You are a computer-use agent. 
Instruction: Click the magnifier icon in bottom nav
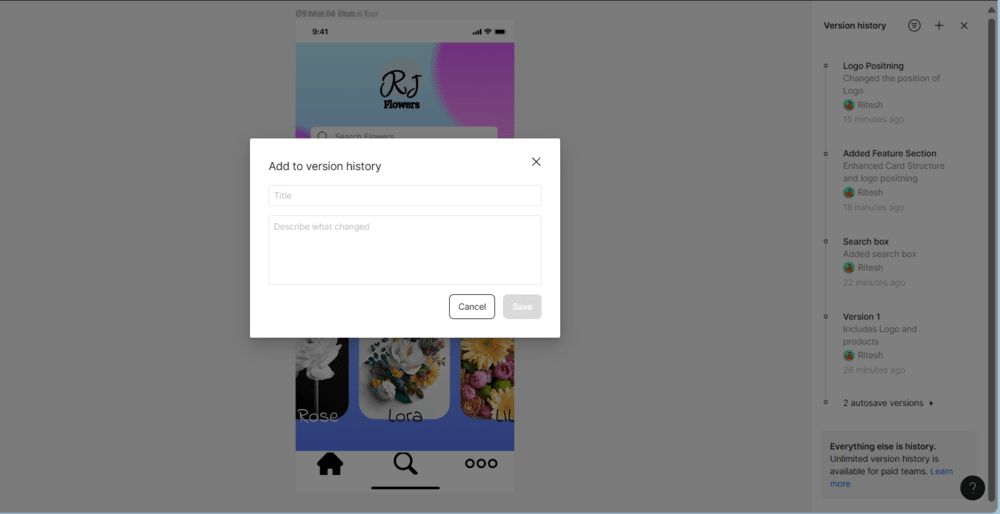pyautogui.click(x=405, y=464)
